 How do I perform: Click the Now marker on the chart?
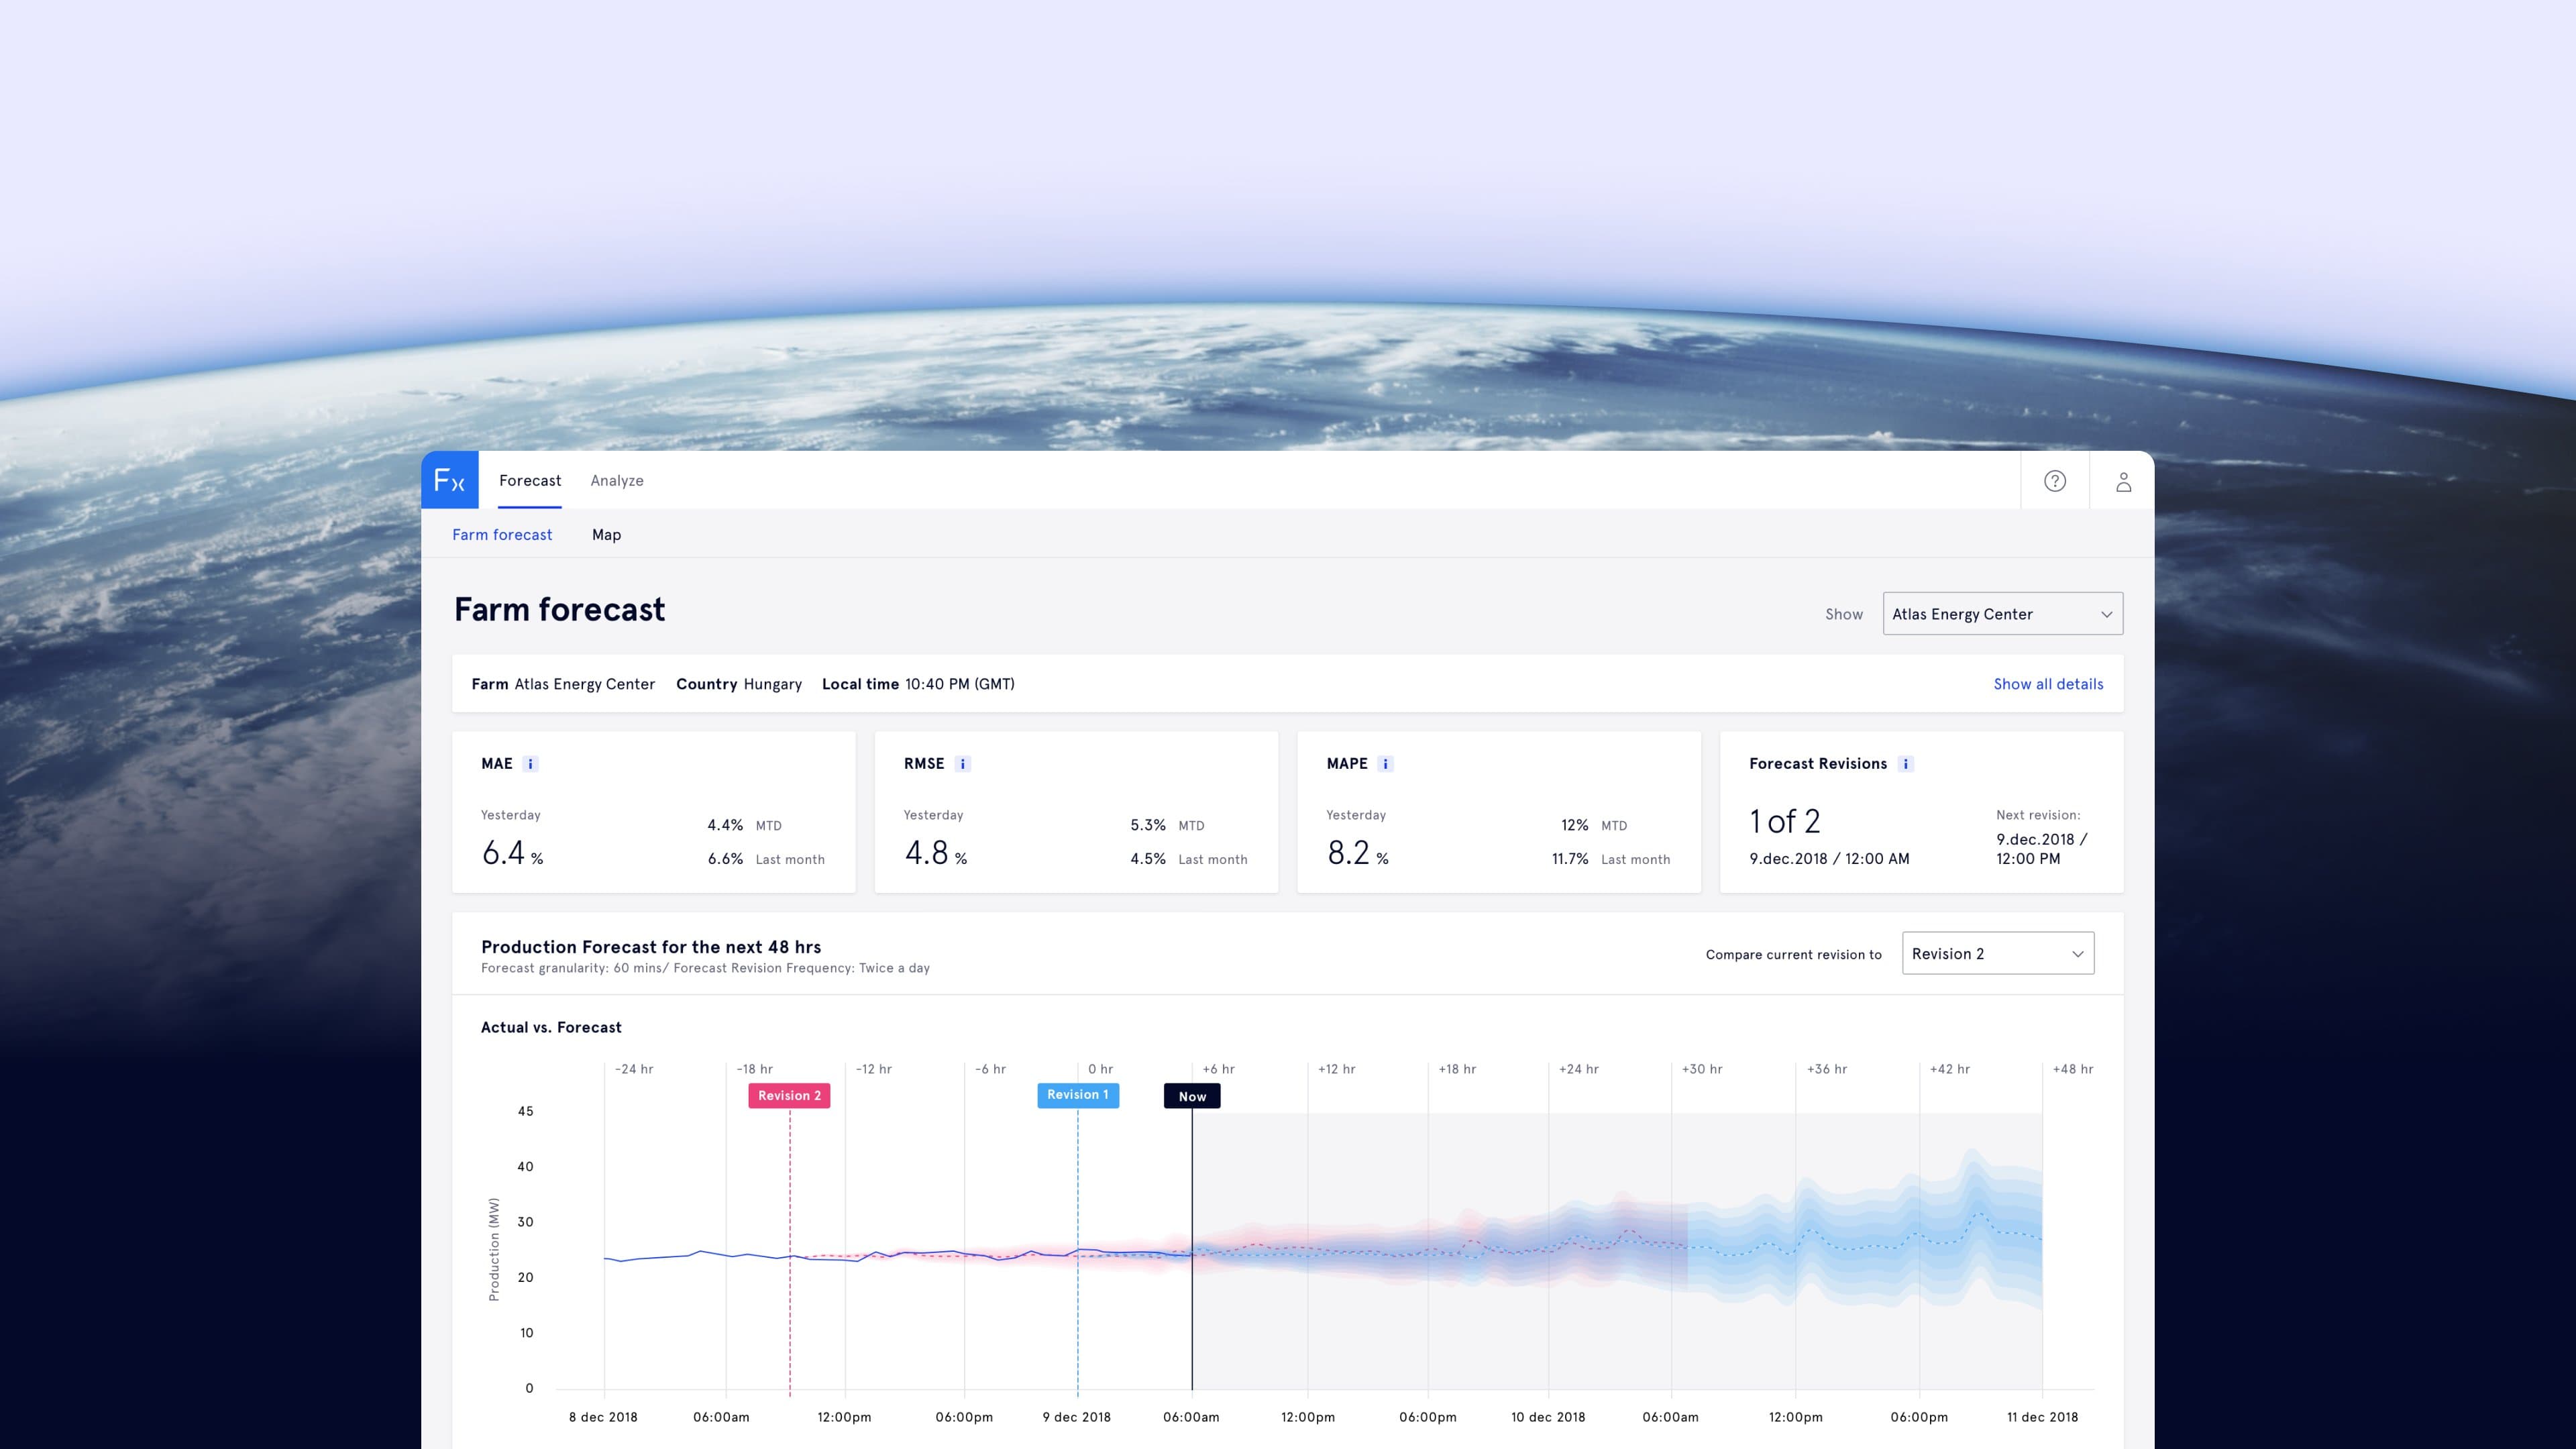pyautogui.click(x=1192, y=1097)
